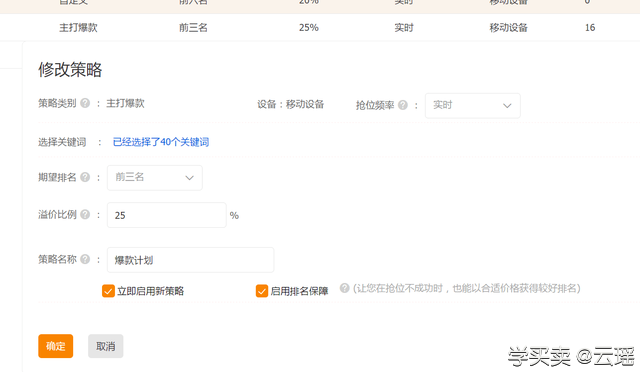
Task: Open 期望排名 前三名 dropdown
Action: [155, 178]
